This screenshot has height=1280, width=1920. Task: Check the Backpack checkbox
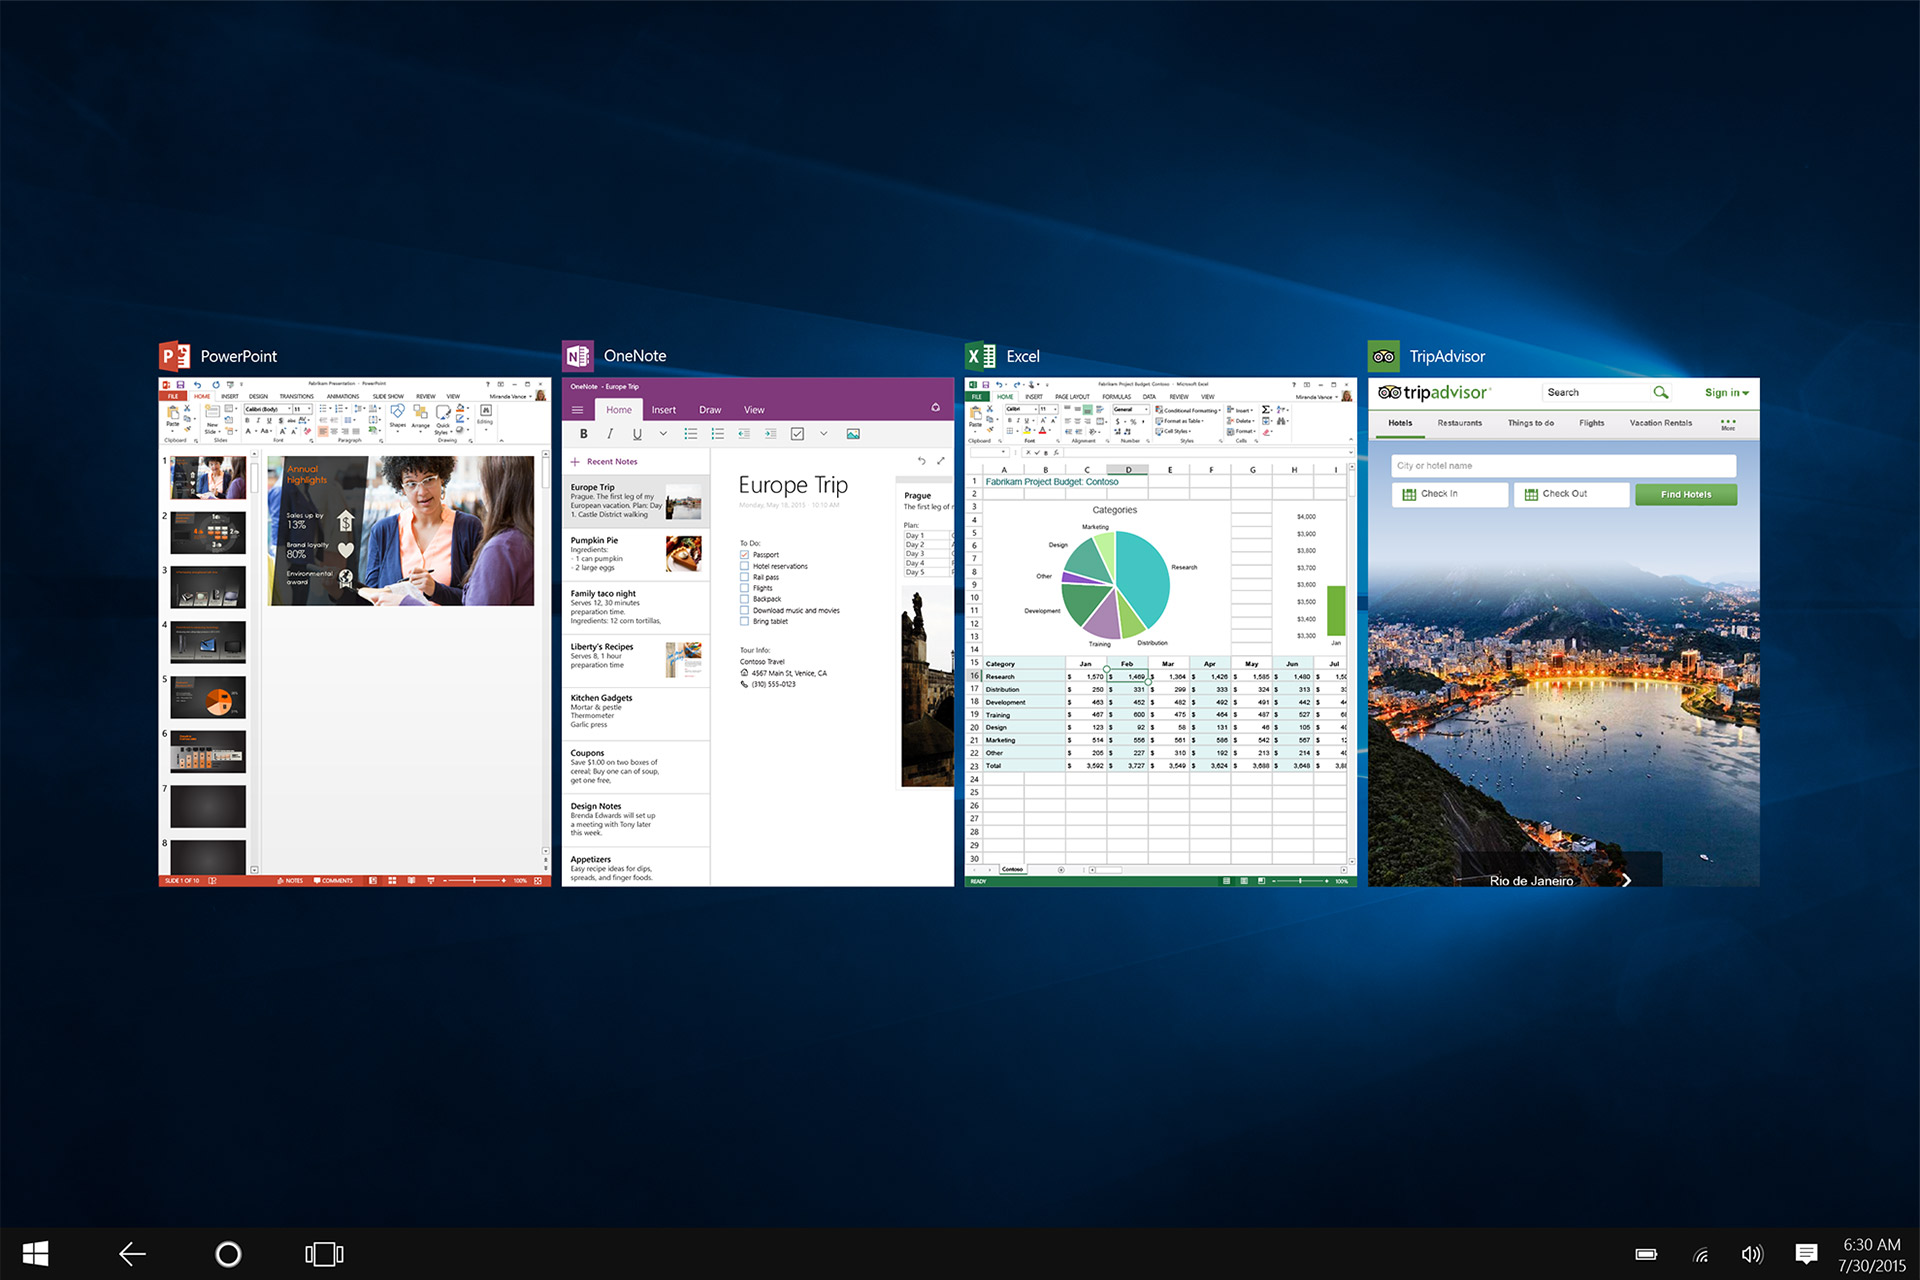[x=744, y=599]
